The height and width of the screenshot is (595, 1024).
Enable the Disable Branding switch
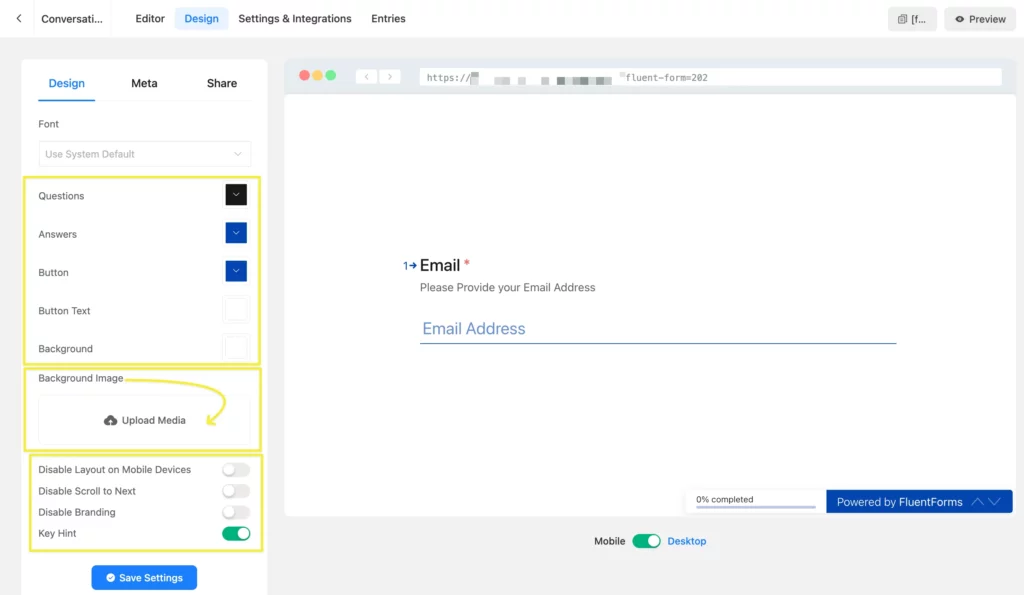236,512
